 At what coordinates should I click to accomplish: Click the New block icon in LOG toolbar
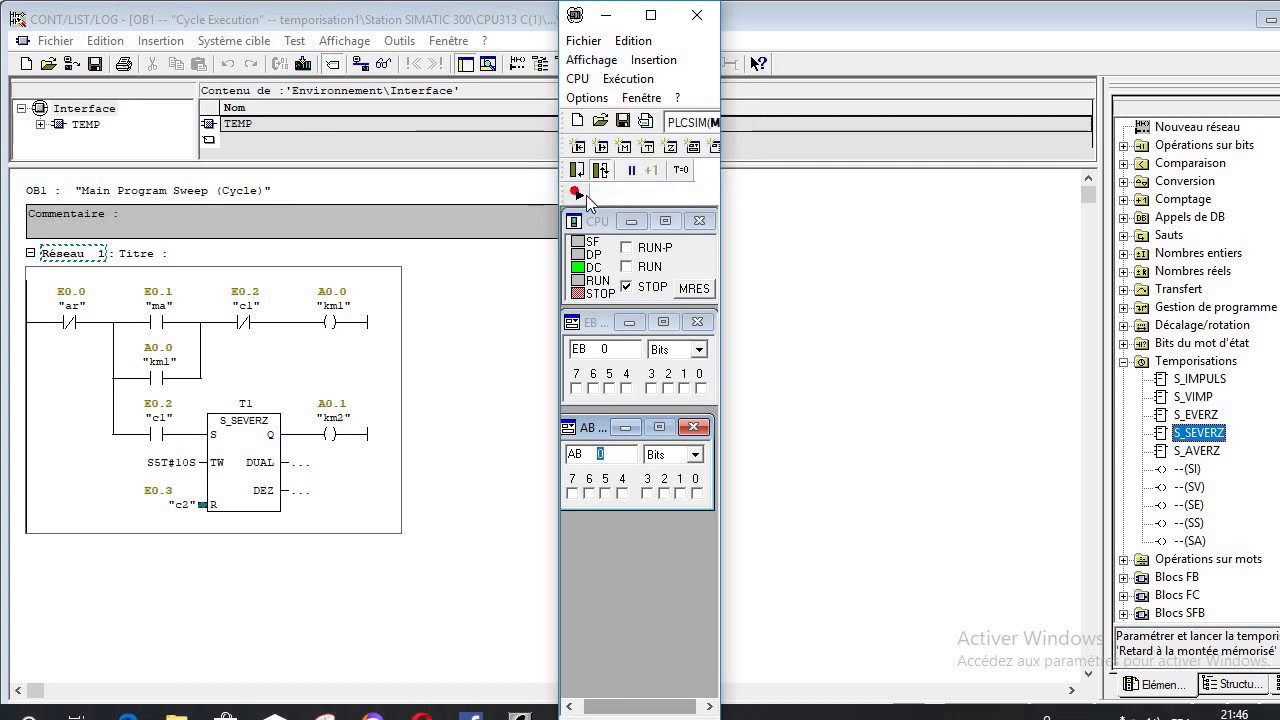point(26,64)
